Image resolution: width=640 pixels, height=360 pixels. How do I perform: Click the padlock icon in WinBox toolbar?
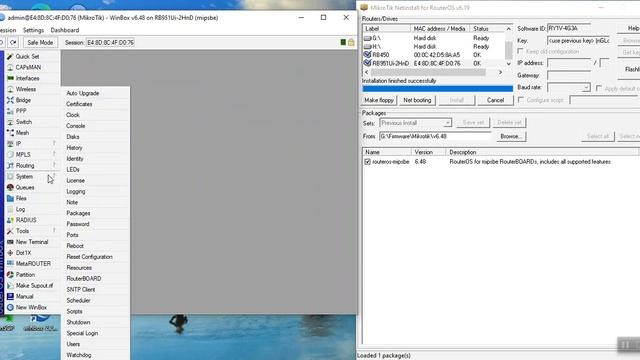coord(351,42)
